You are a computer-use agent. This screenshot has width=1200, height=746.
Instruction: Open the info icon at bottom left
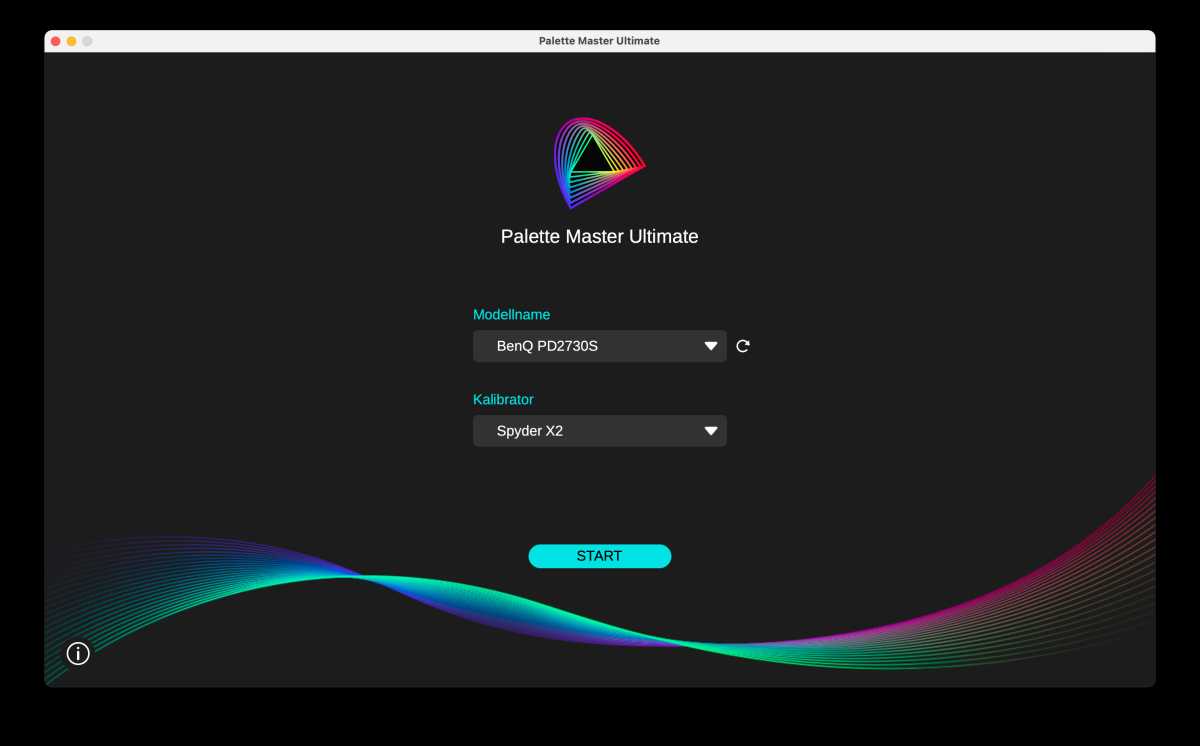(x=78, y=653)
